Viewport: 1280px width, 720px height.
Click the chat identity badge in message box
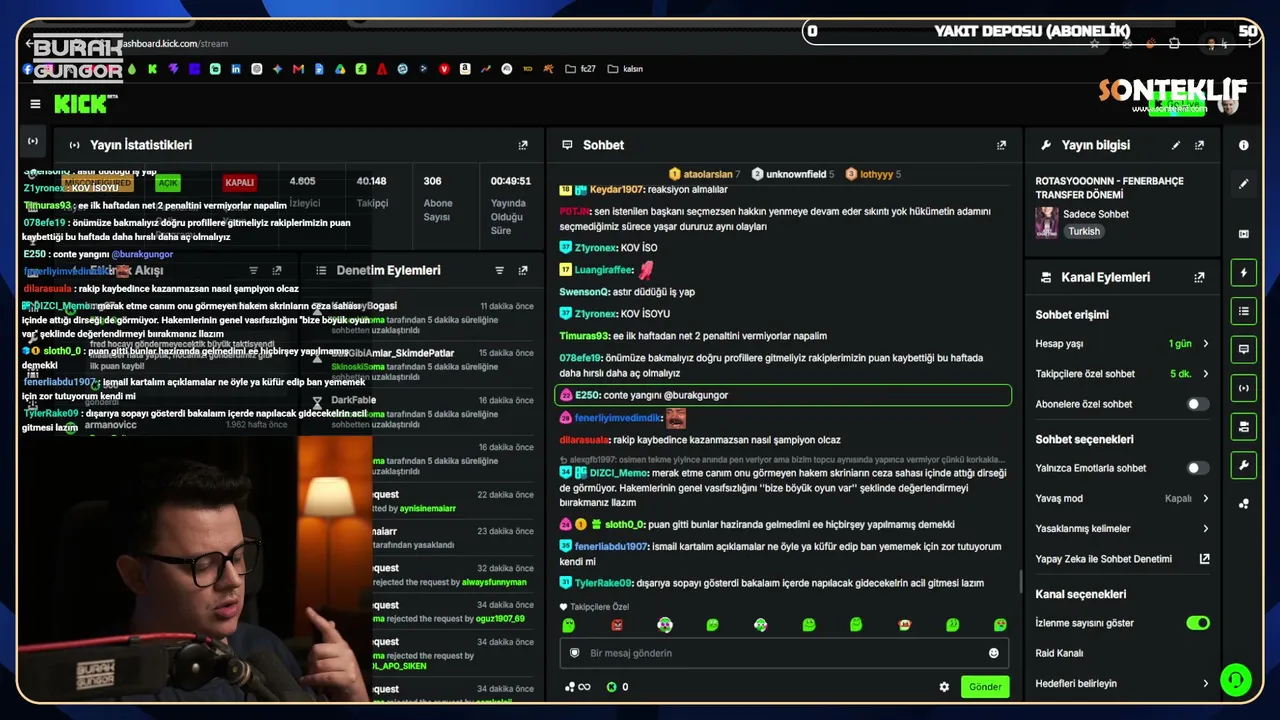[x=575, y=653]
